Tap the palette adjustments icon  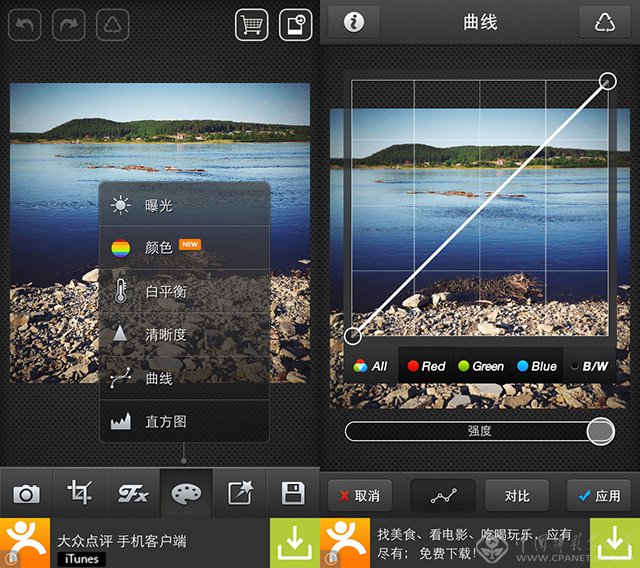tap(185, 493)
